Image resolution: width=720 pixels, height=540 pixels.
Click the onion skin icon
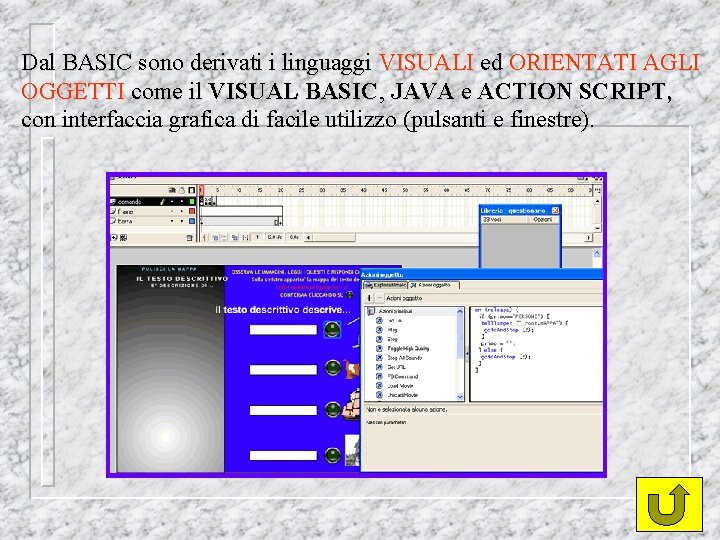tap(215, 237)
